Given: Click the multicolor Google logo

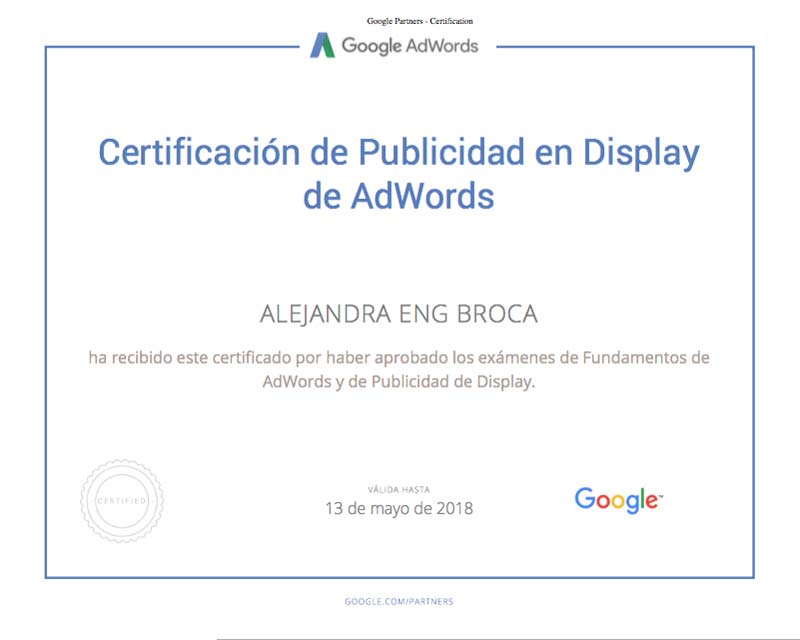Looking at the screenshot, I should [x=618, y=500].
